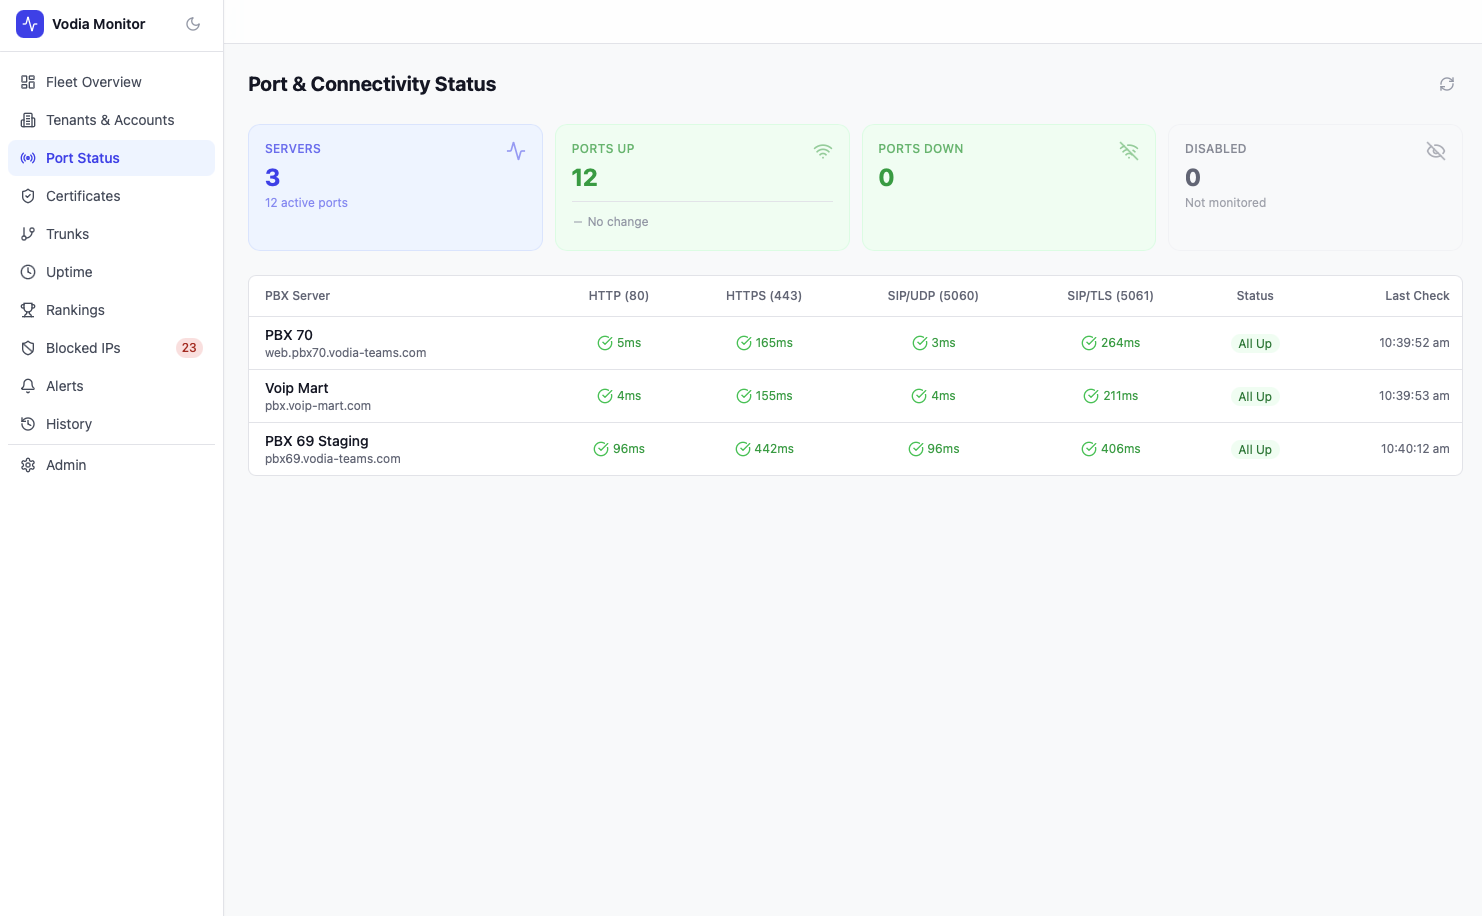
Task: Open the Alerts bell icon
Action: (x=28, y=386)
